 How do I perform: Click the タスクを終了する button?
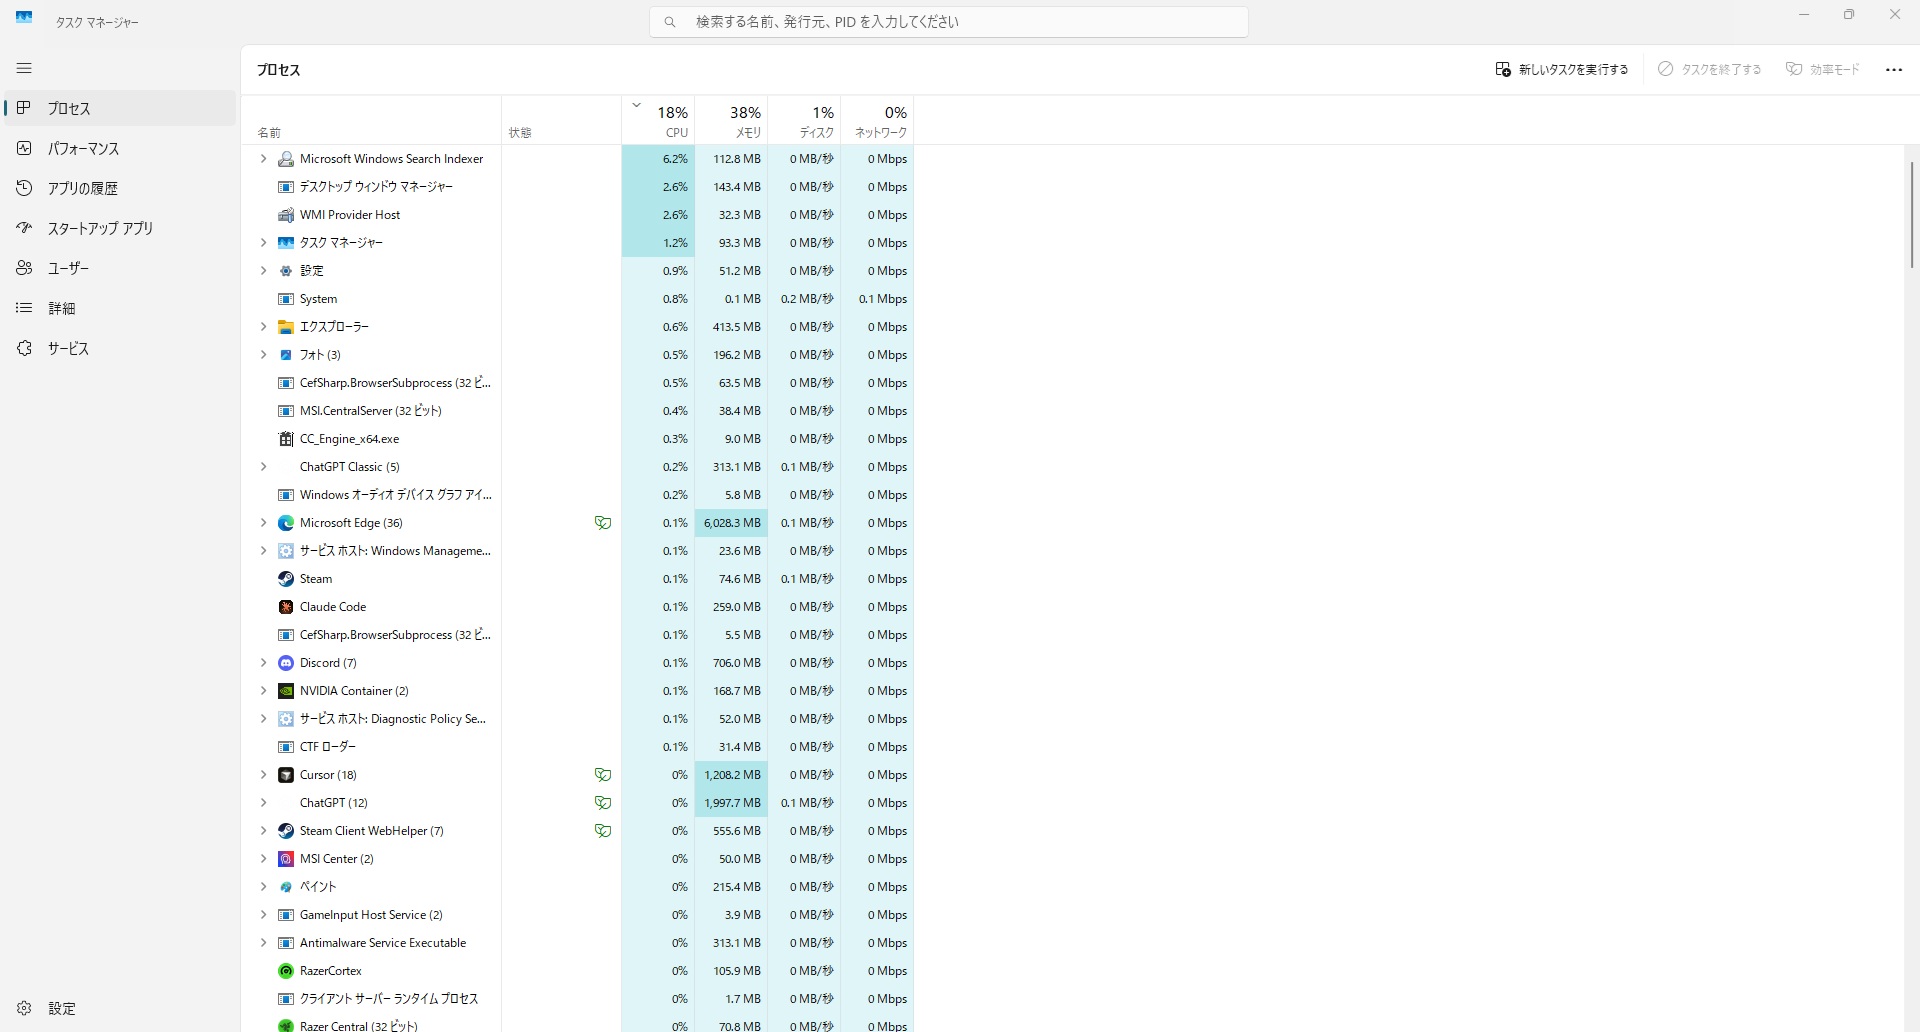pyautogui.click(x=1709, y=70)
